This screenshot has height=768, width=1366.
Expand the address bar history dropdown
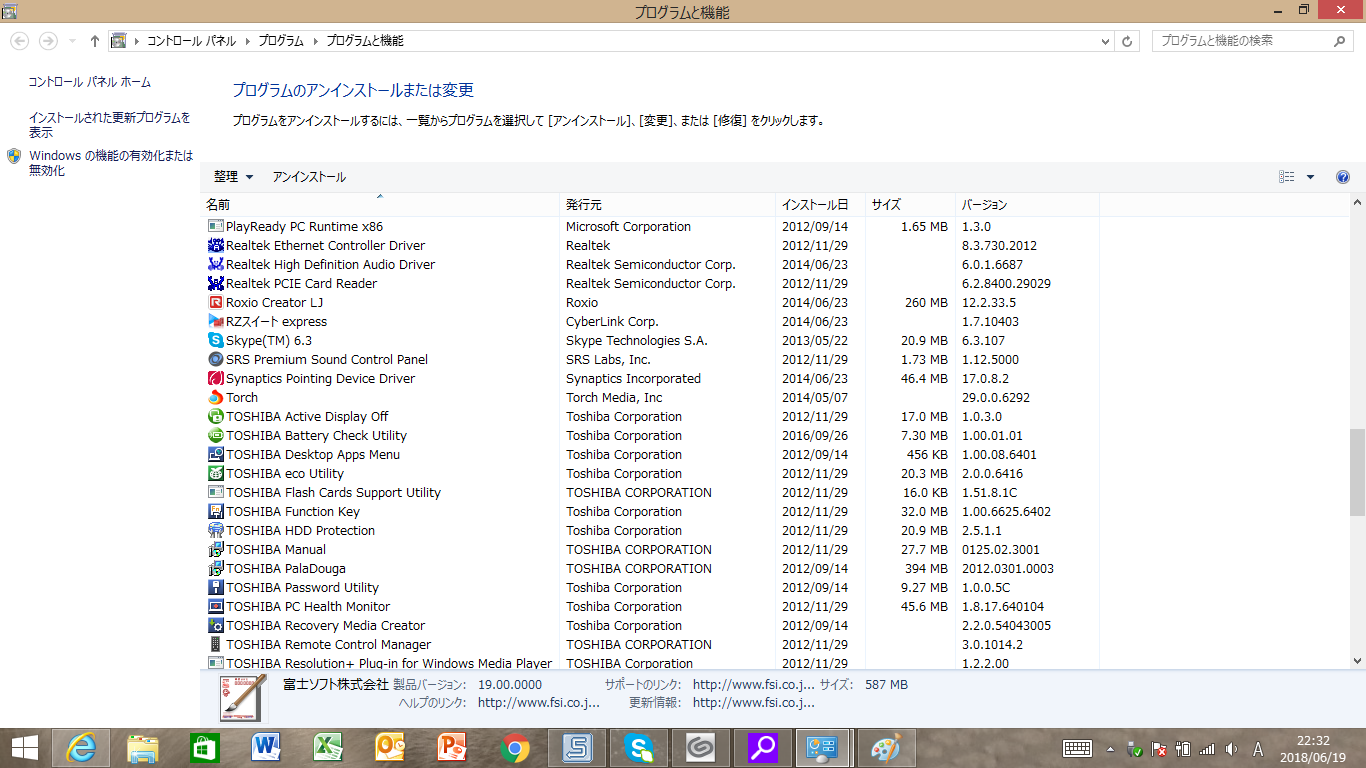pyautogui.click(x=1105, y=41)
